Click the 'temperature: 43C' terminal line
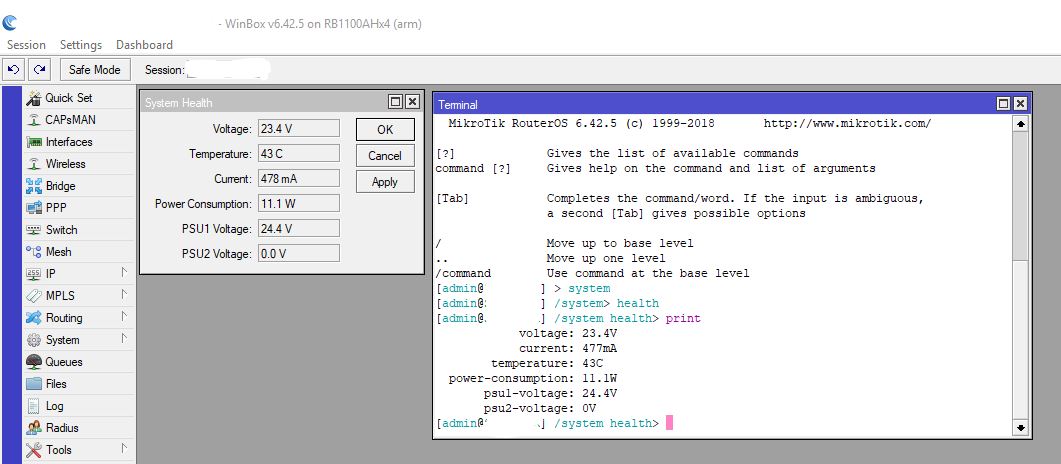 pos(547,363)
